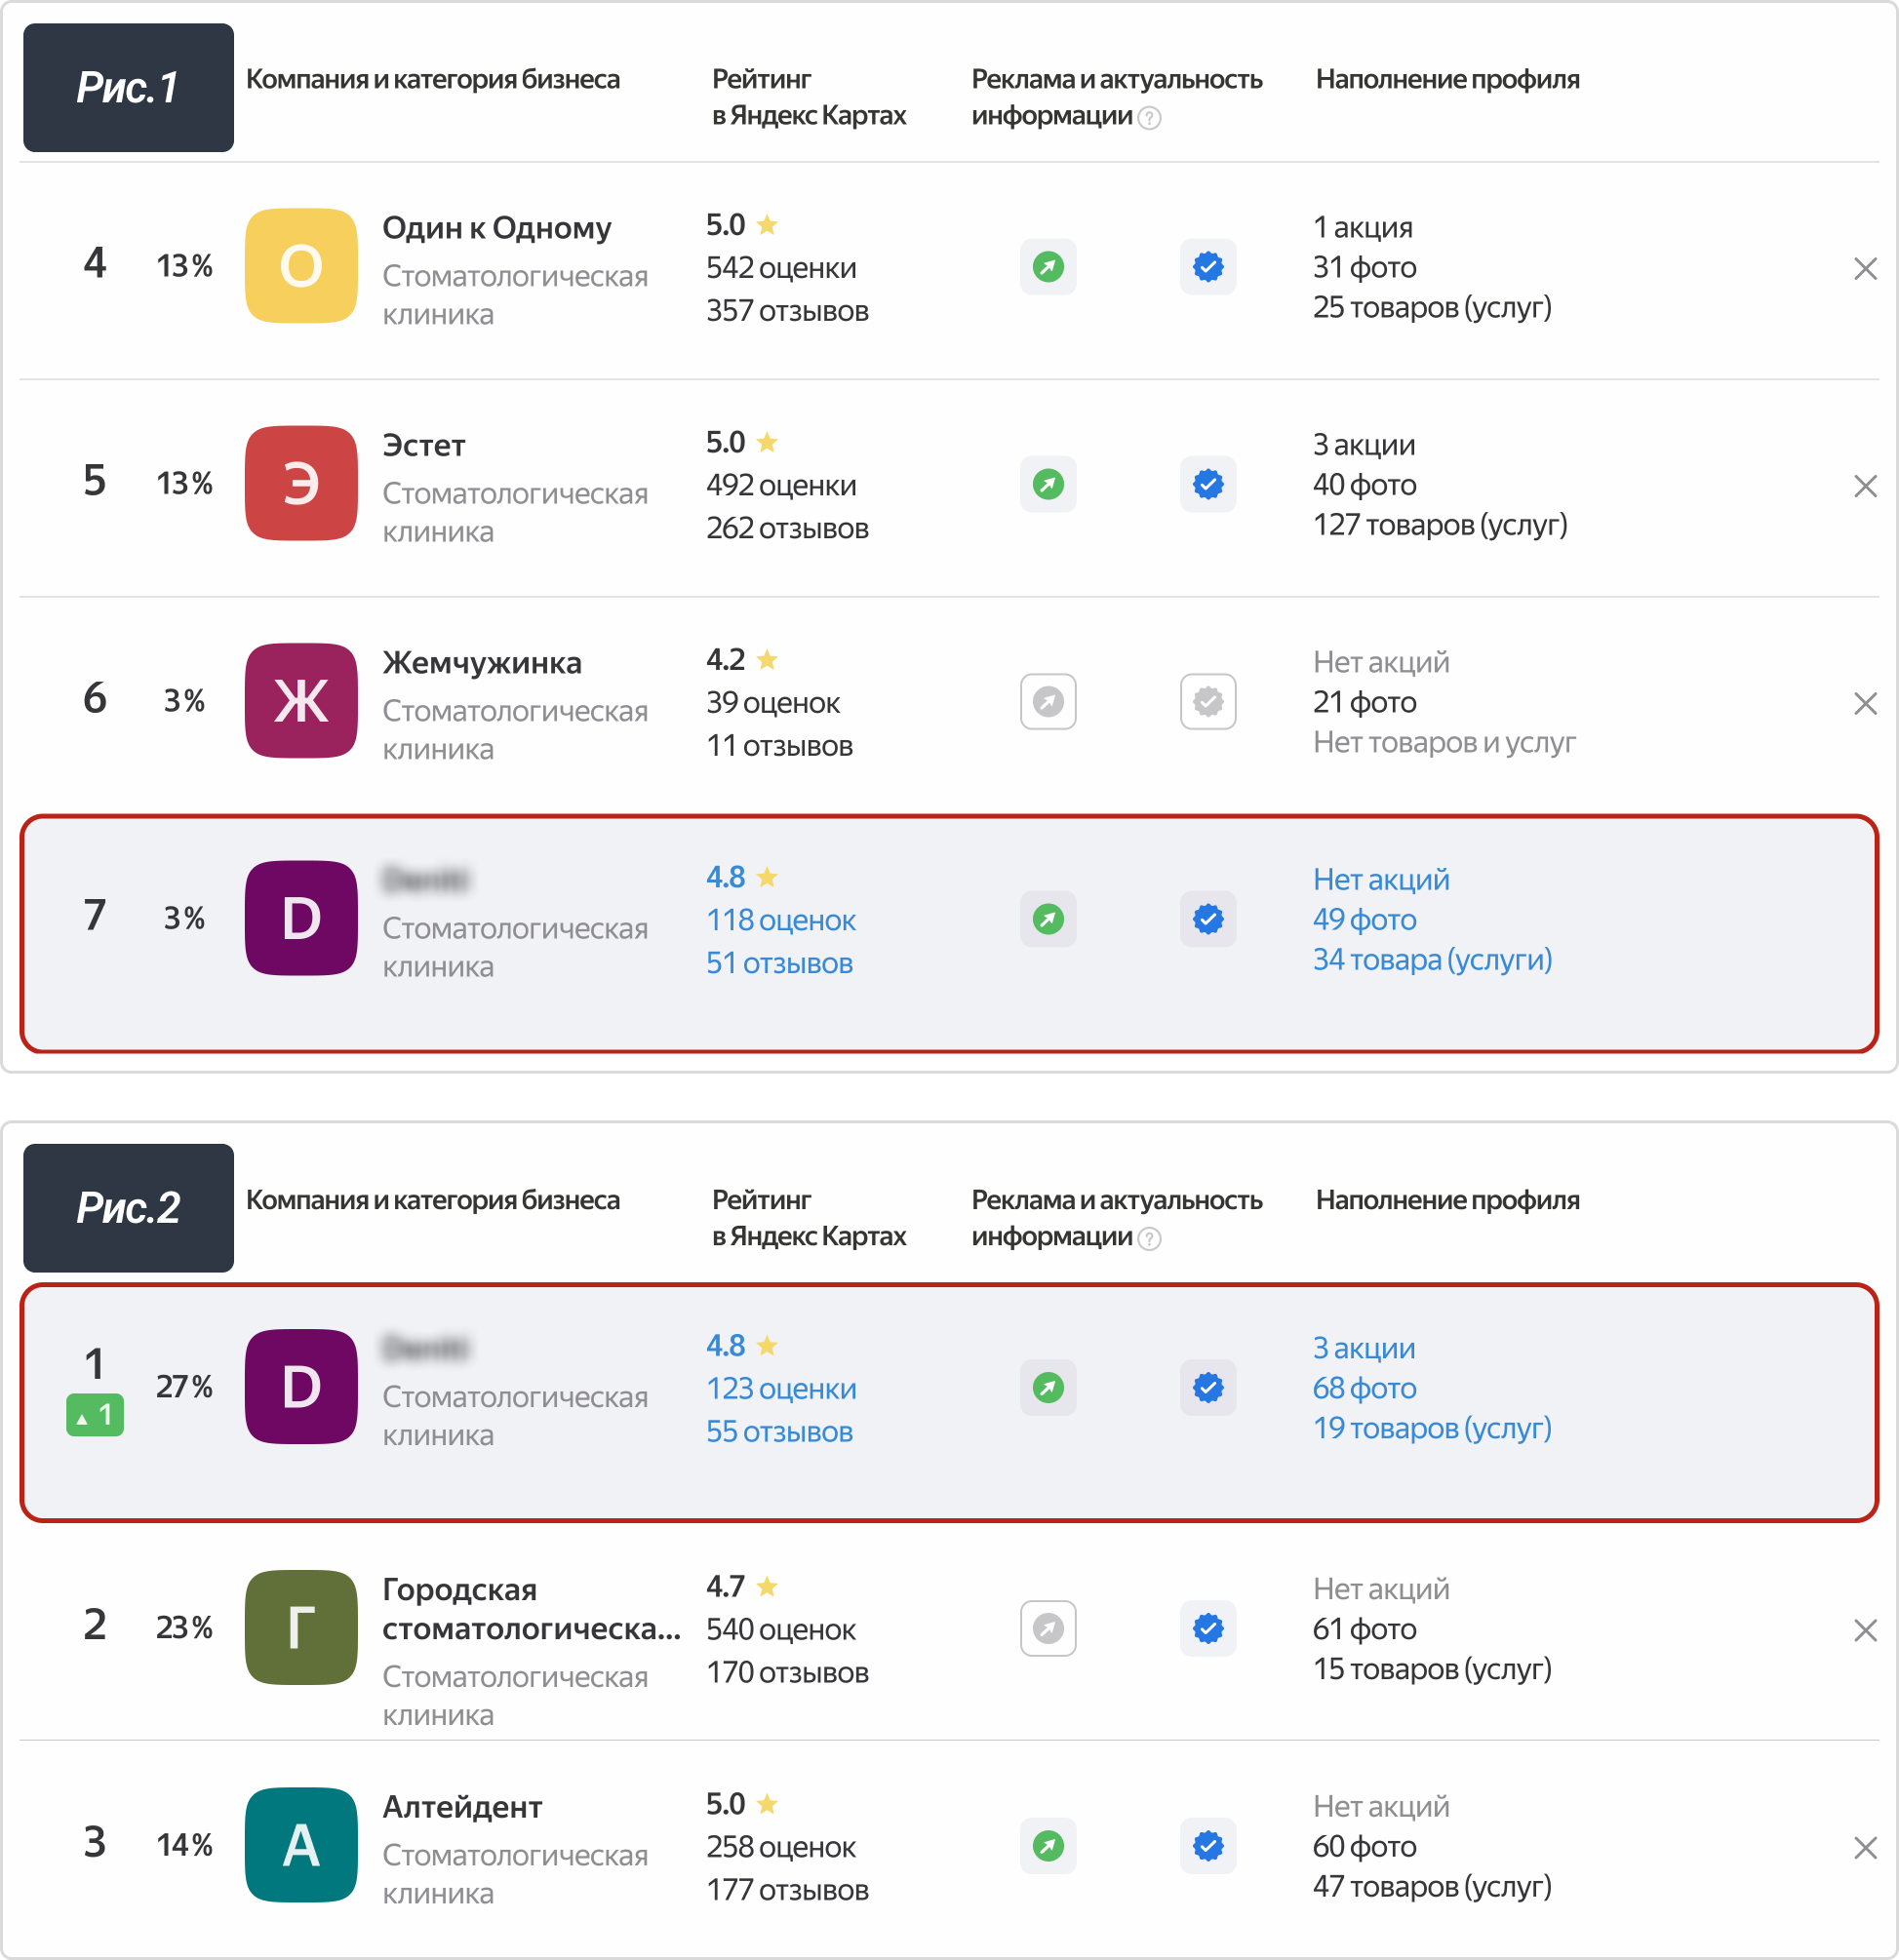Viewport: 1899px width, 1960px height.
Task: Open the 3 акции link
Action: pyautogui.click(x=1363, y=1349)
